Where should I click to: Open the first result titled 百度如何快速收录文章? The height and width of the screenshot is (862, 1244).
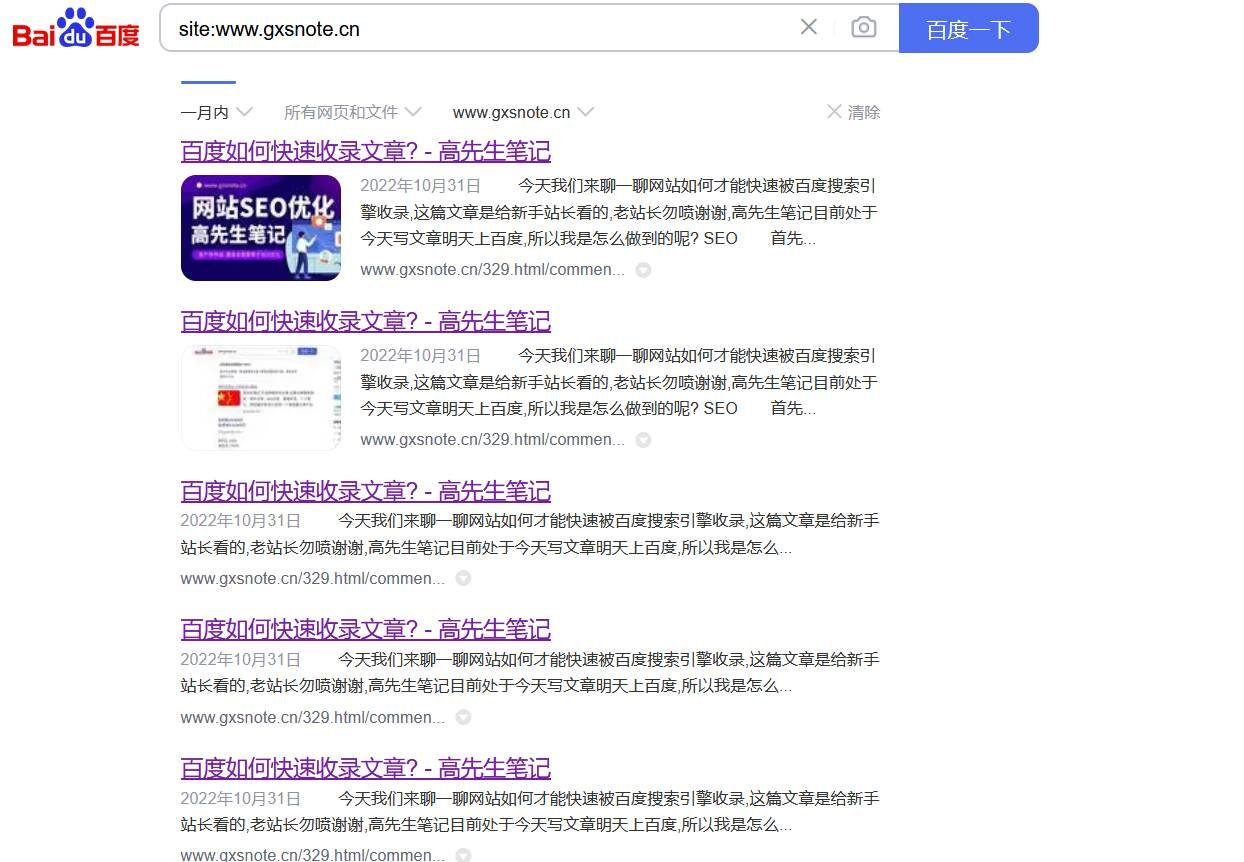click(x=365, y=151)
